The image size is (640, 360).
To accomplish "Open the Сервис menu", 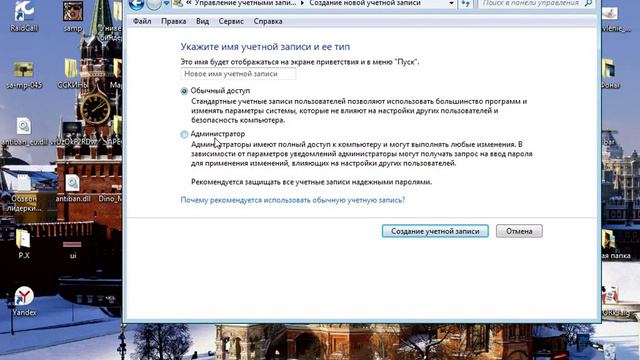I will click(x=231, y=21).
